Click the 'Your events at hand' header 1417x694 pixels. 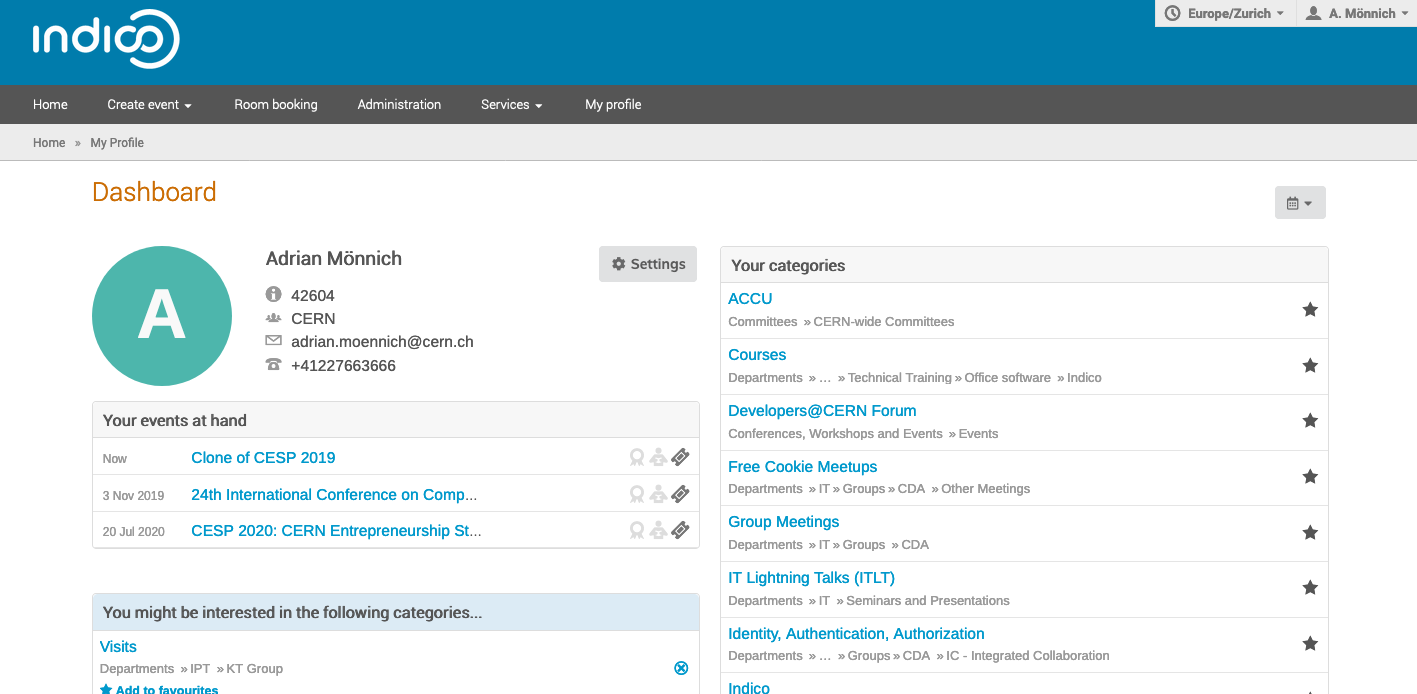pyautogui.click(x=396, y=420)
